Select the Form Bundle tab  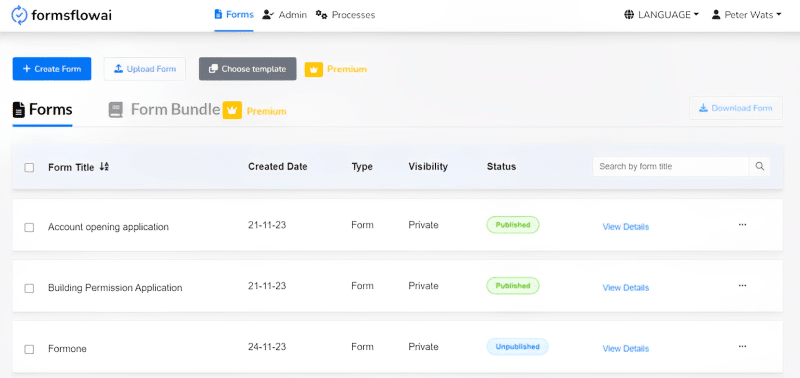[x=164, y=110]
